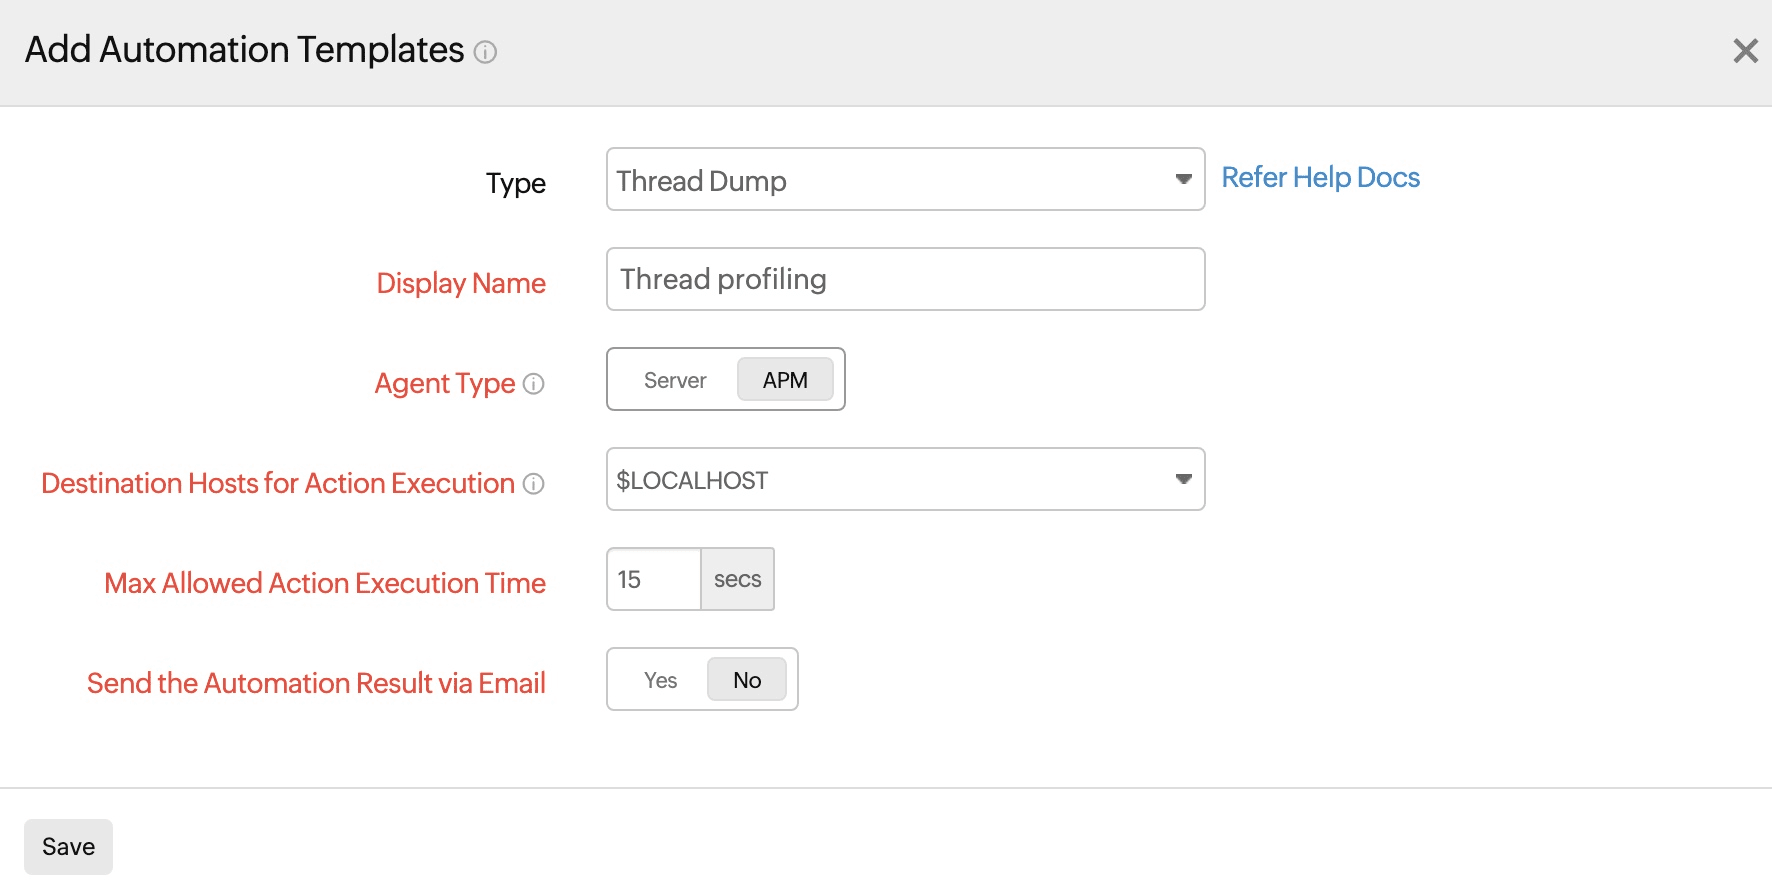
Task: Select No for emailing automation result
Action: pyautogui.click(x=747, y=680)
